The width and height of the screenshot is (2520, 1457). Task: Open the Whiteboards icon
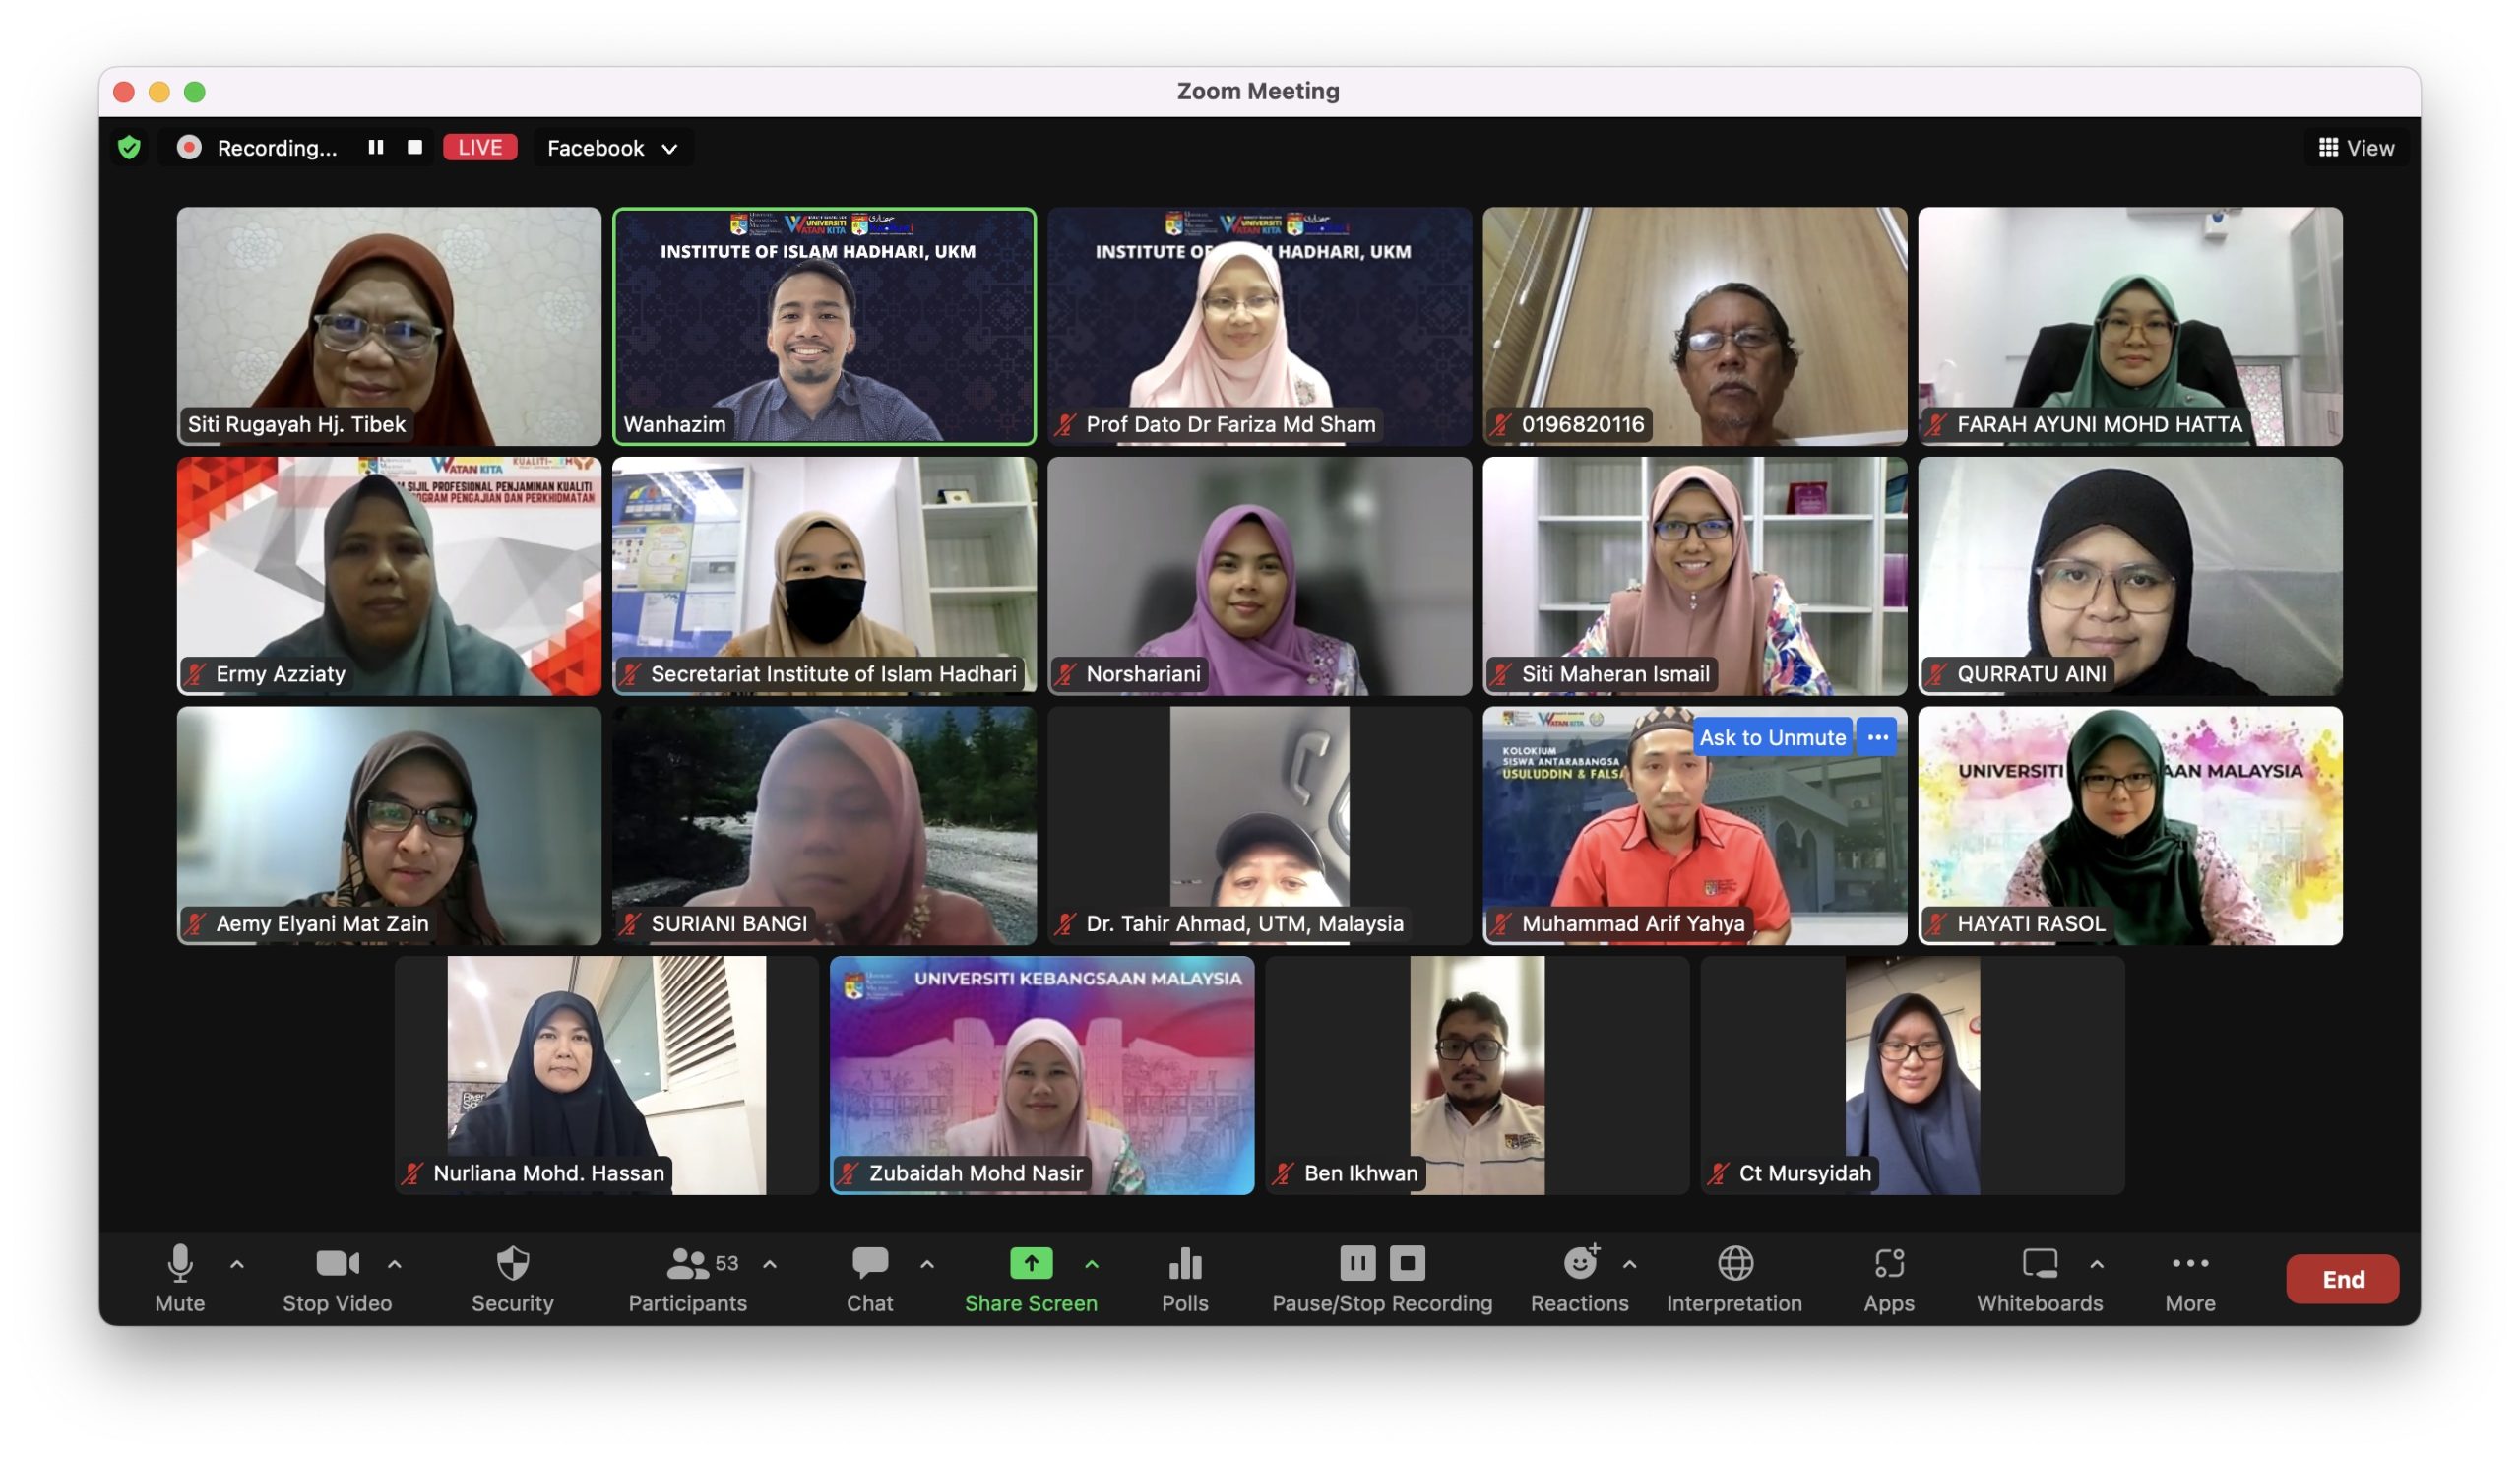pos(2039,1265)
